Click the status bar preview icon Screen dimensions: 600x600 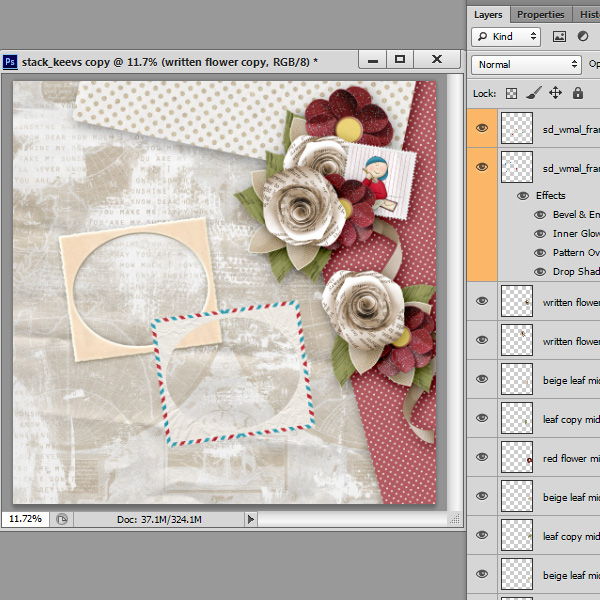tap(62, 519)
